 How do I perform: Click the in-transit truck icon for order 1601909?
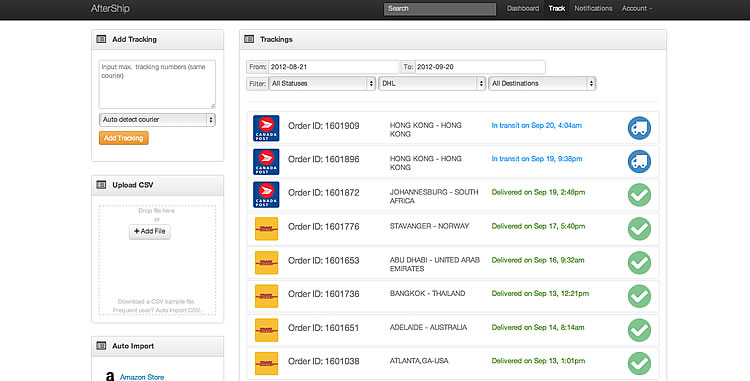point(639,128)
